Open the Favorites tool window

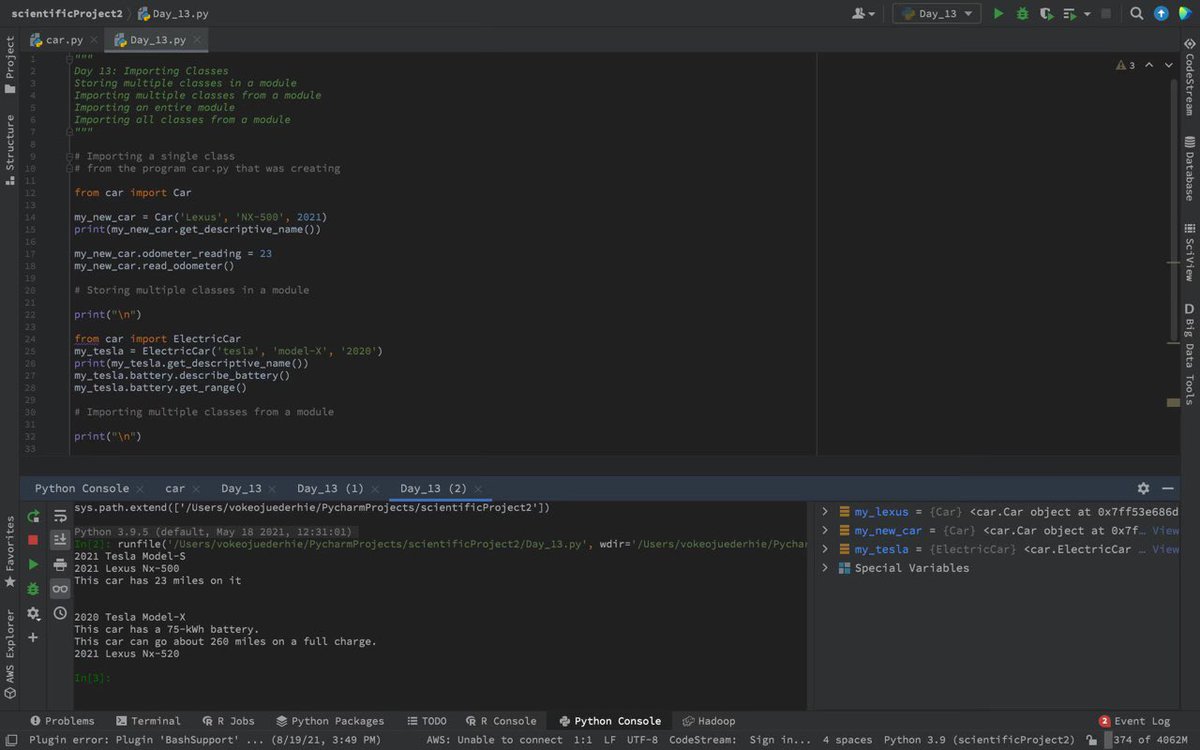coord(10,552)
